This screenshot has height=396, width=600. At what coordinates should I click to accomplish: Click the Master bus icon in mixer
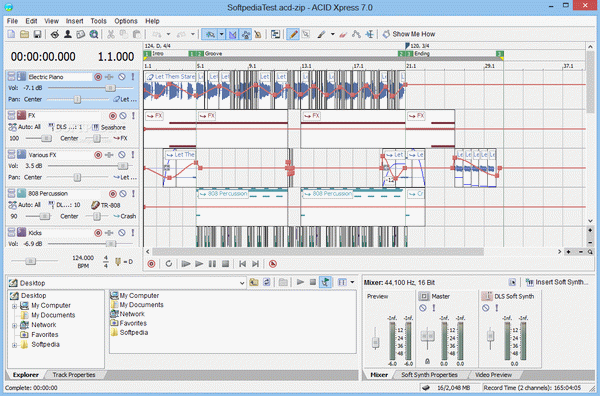click(x=424, y=296)
